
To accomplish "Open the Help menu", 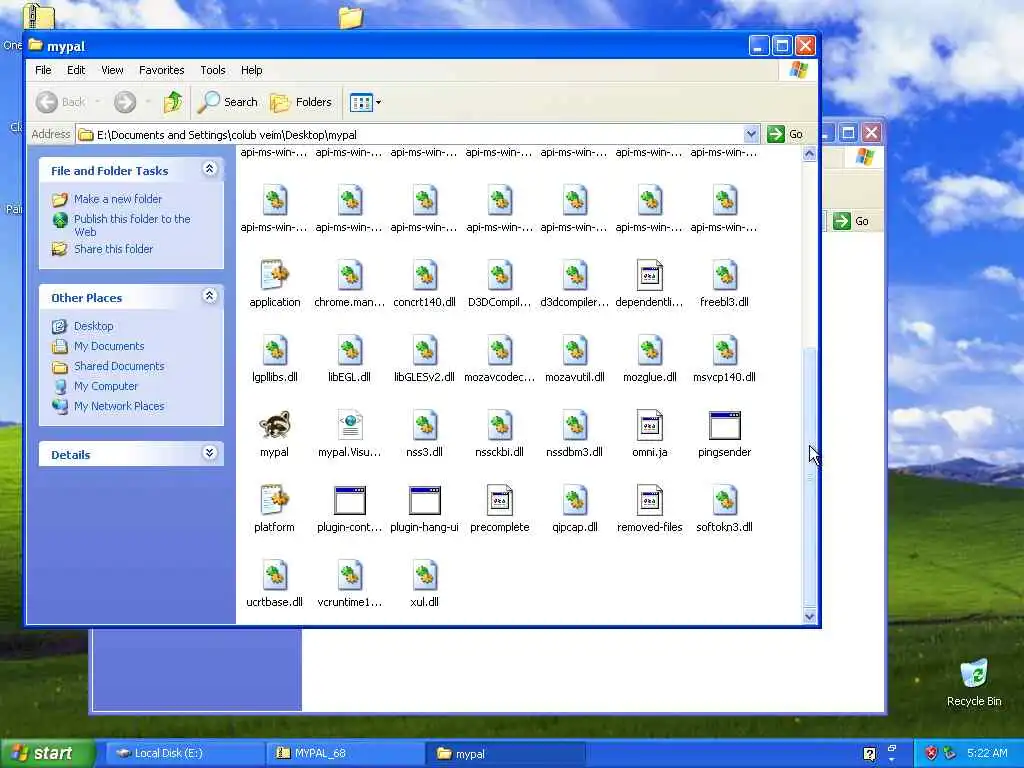I will pyautogui.click(x=251, y=70).
